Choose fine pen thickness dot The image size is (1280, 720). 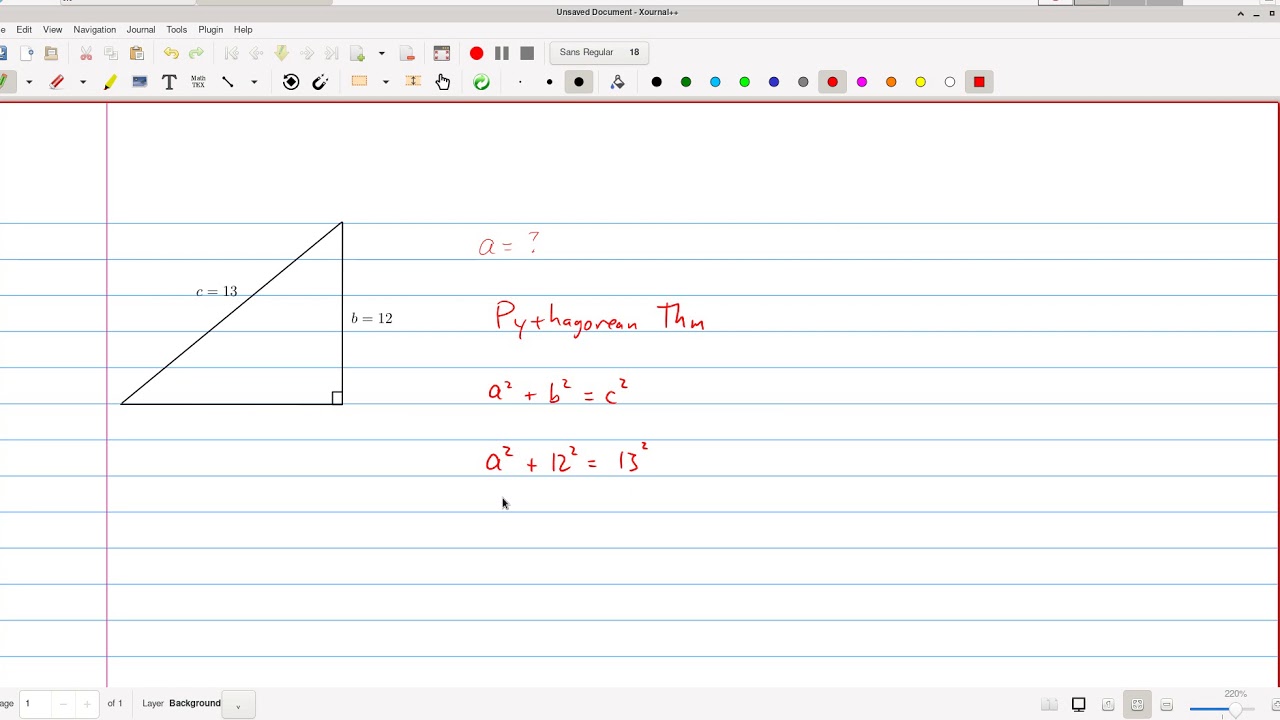click(x=520, y=82)
